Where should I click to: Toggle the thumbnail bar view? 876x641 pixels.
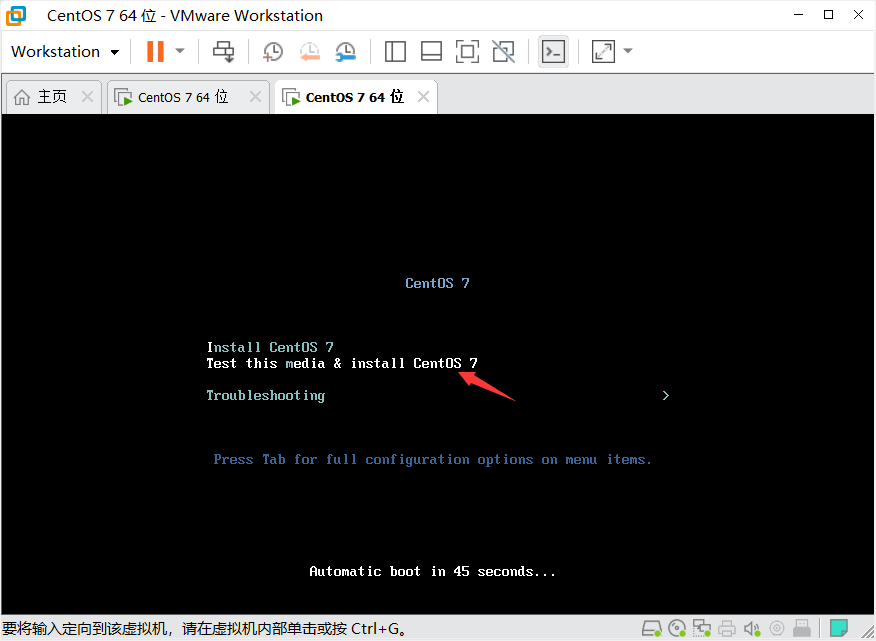click(x=431, y=51)
